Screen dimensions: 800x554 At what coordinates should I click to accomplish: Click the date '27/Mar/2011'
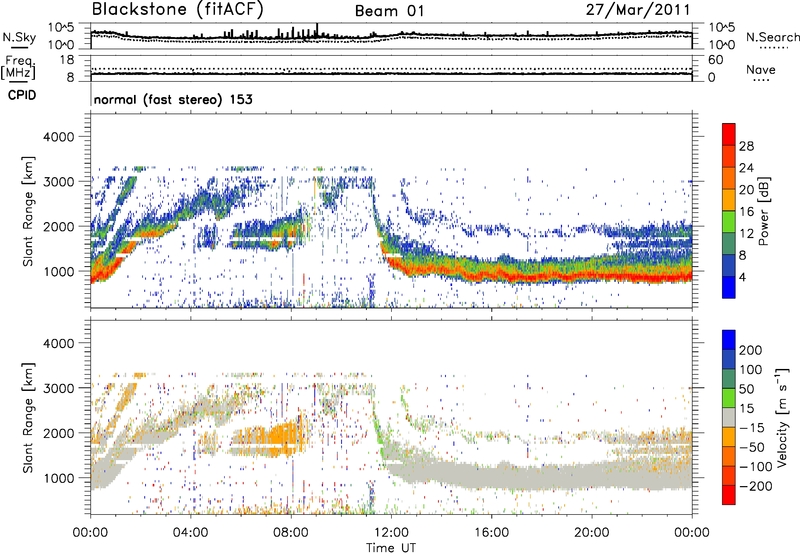coord(638,10)
